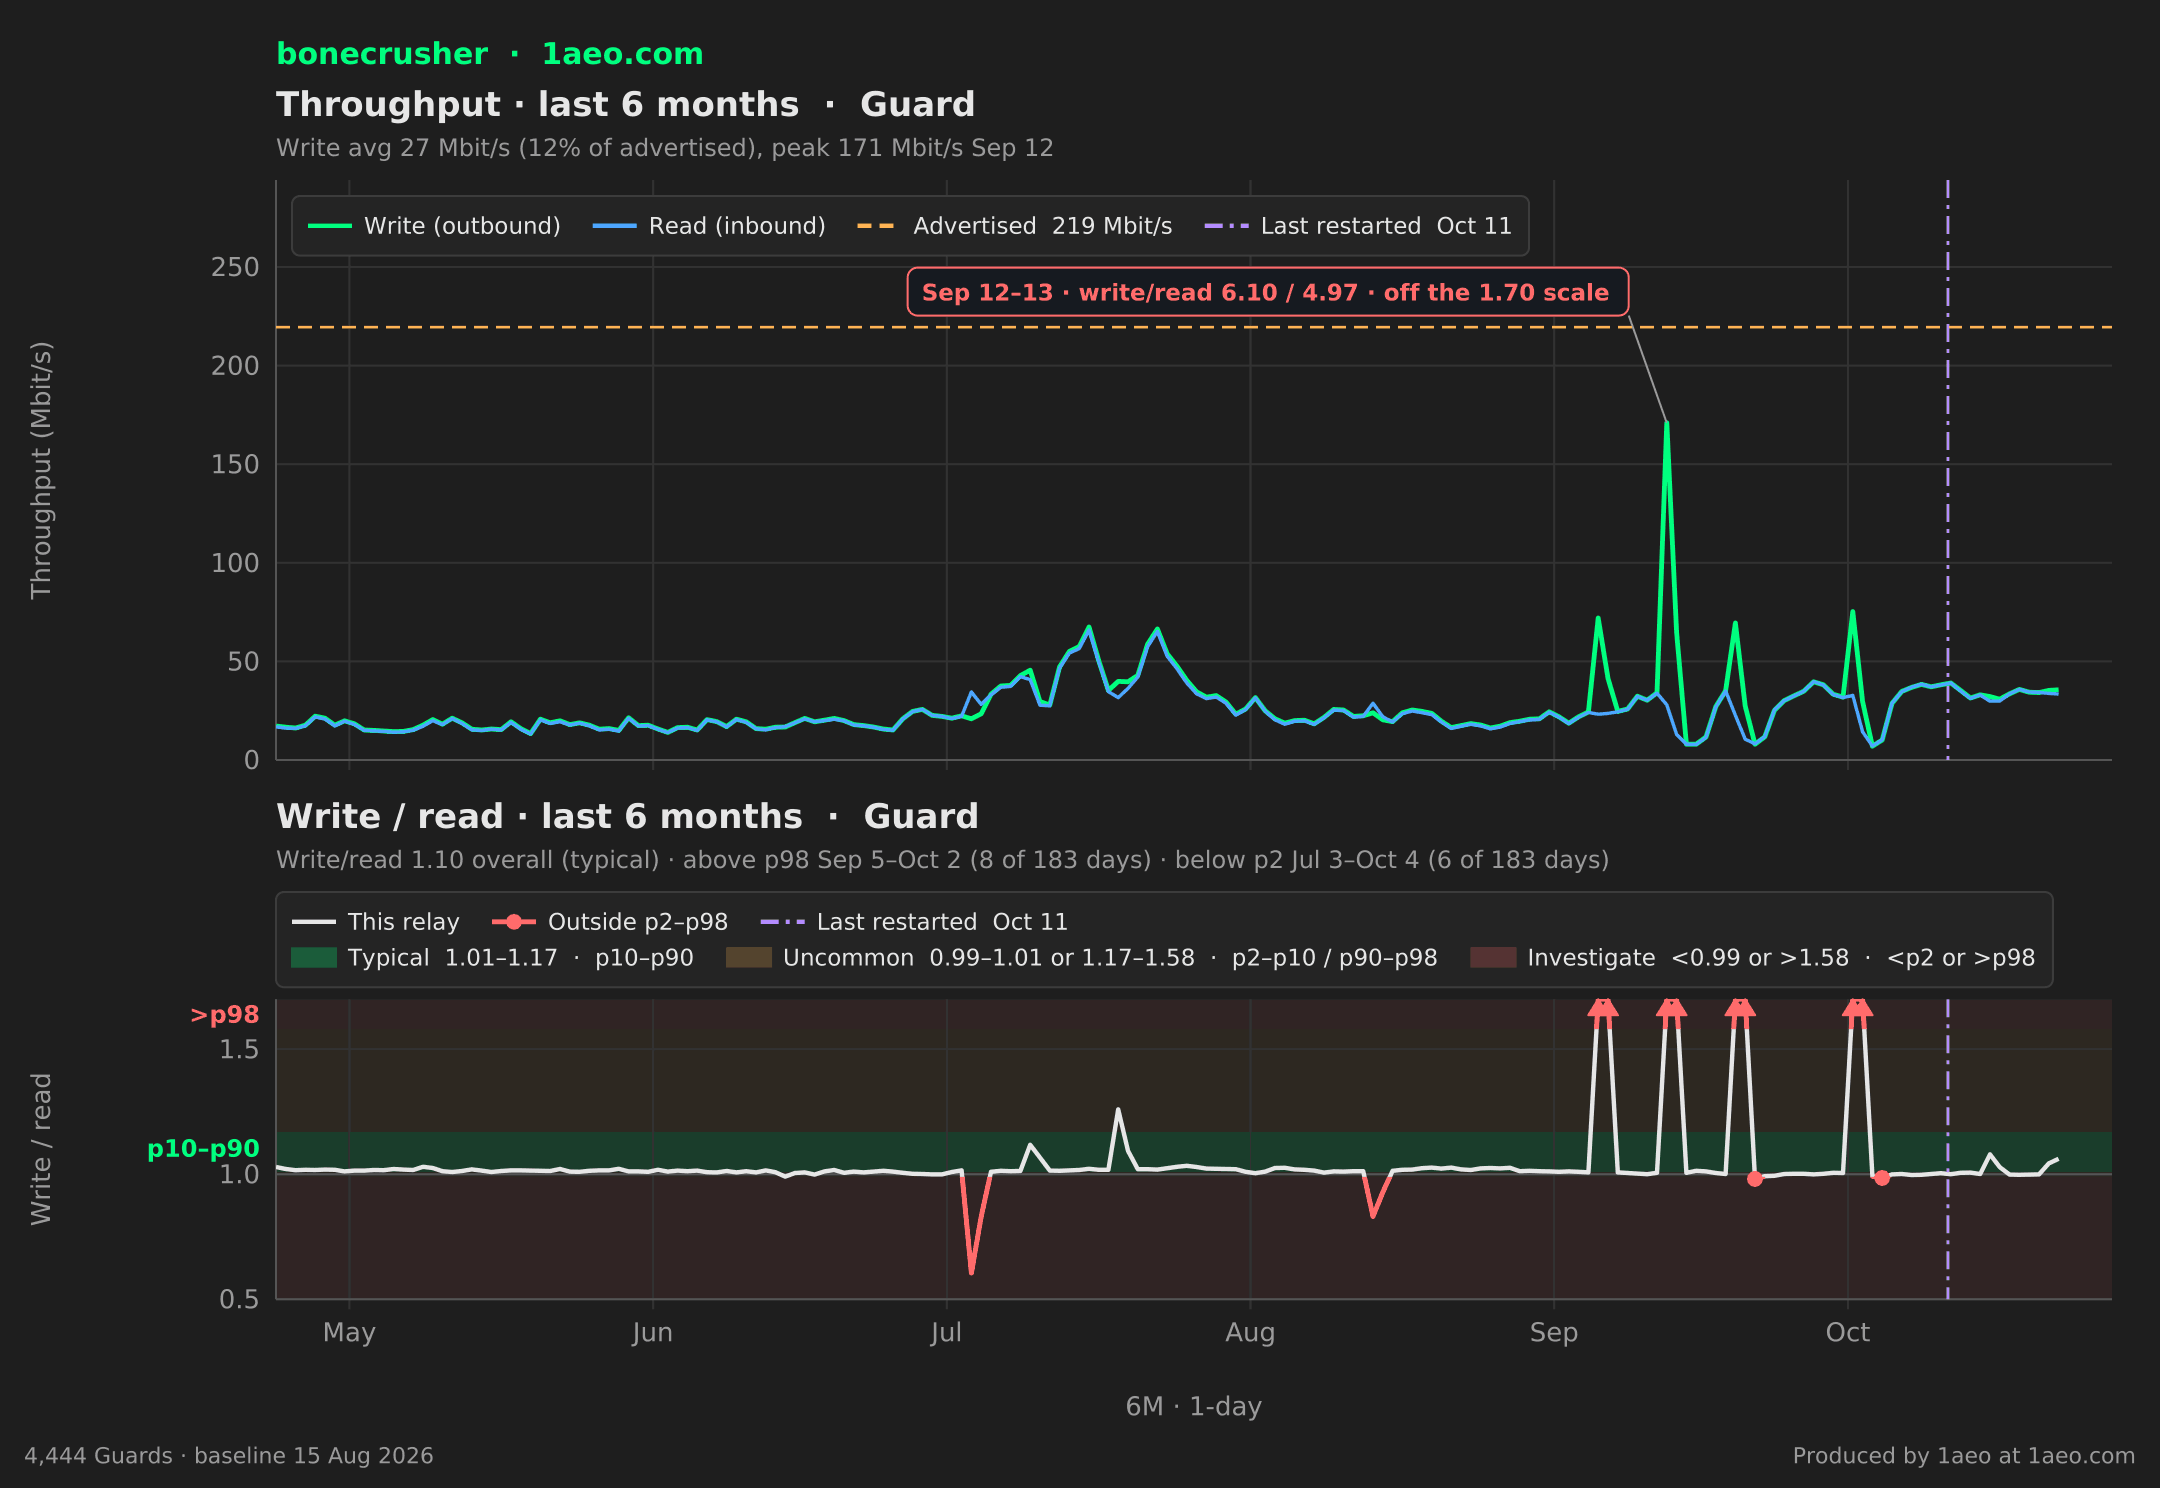The height and width of the screenshot is (1488, 2160).
Task: Click the Write / read last 6 months title
Action: tap(627, 817)
